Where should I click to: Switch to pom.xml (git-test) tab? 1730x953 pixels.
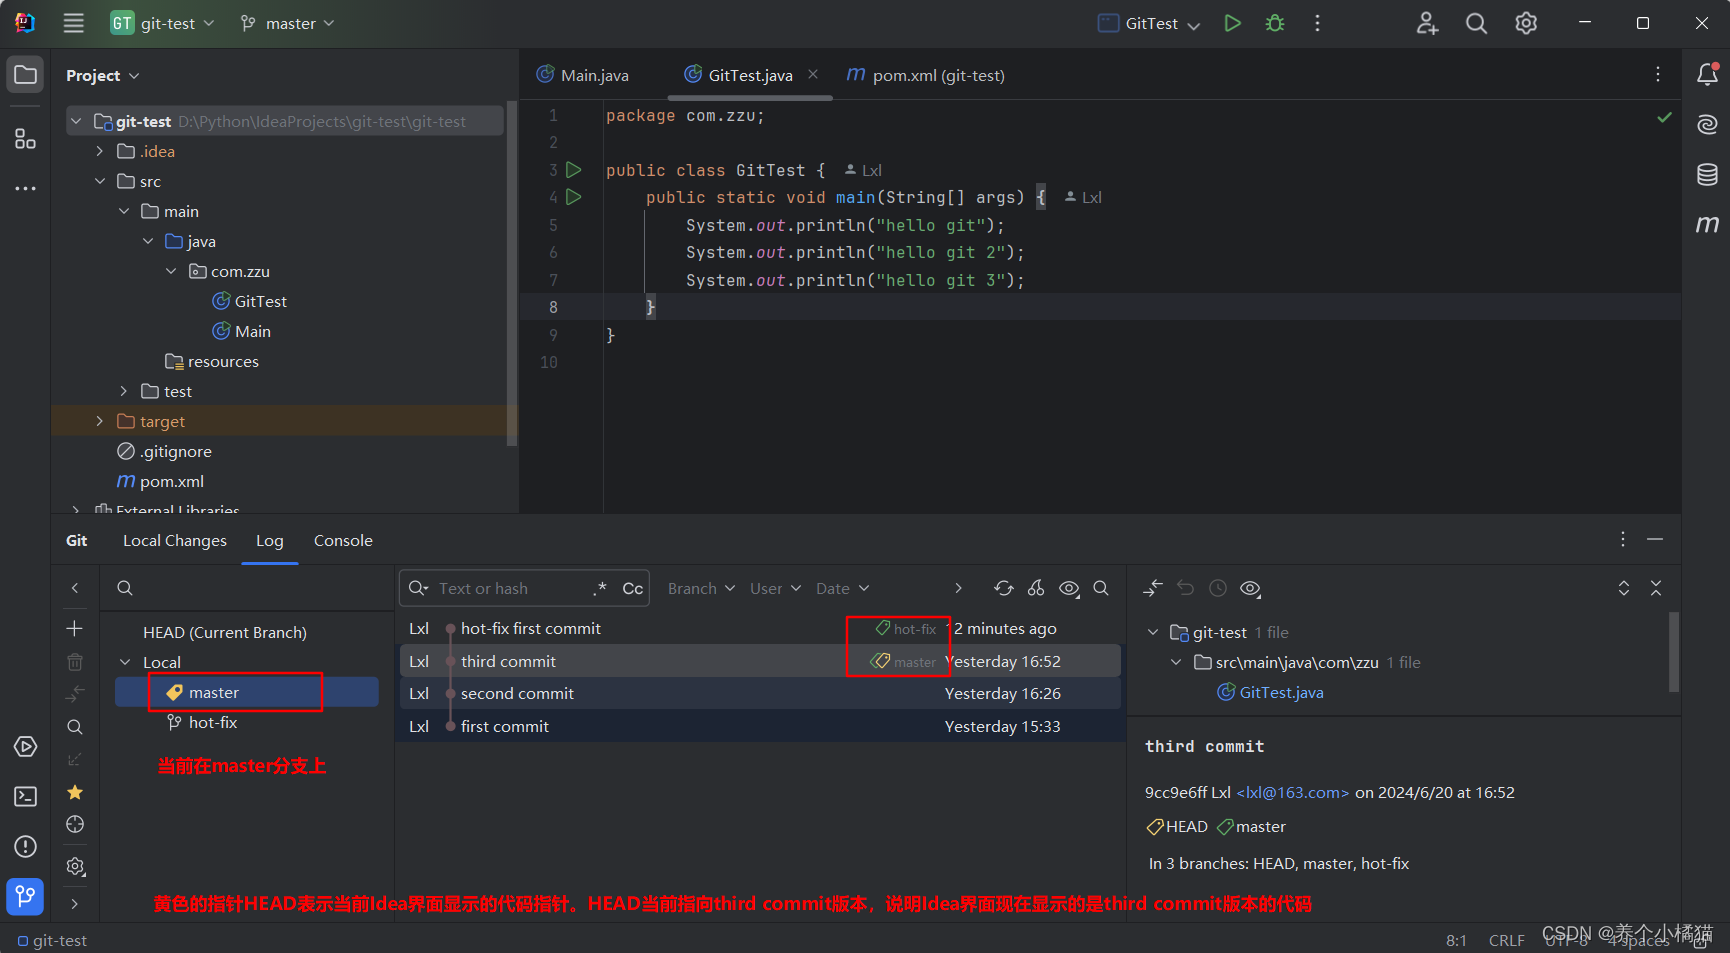(x=925, y=75)
